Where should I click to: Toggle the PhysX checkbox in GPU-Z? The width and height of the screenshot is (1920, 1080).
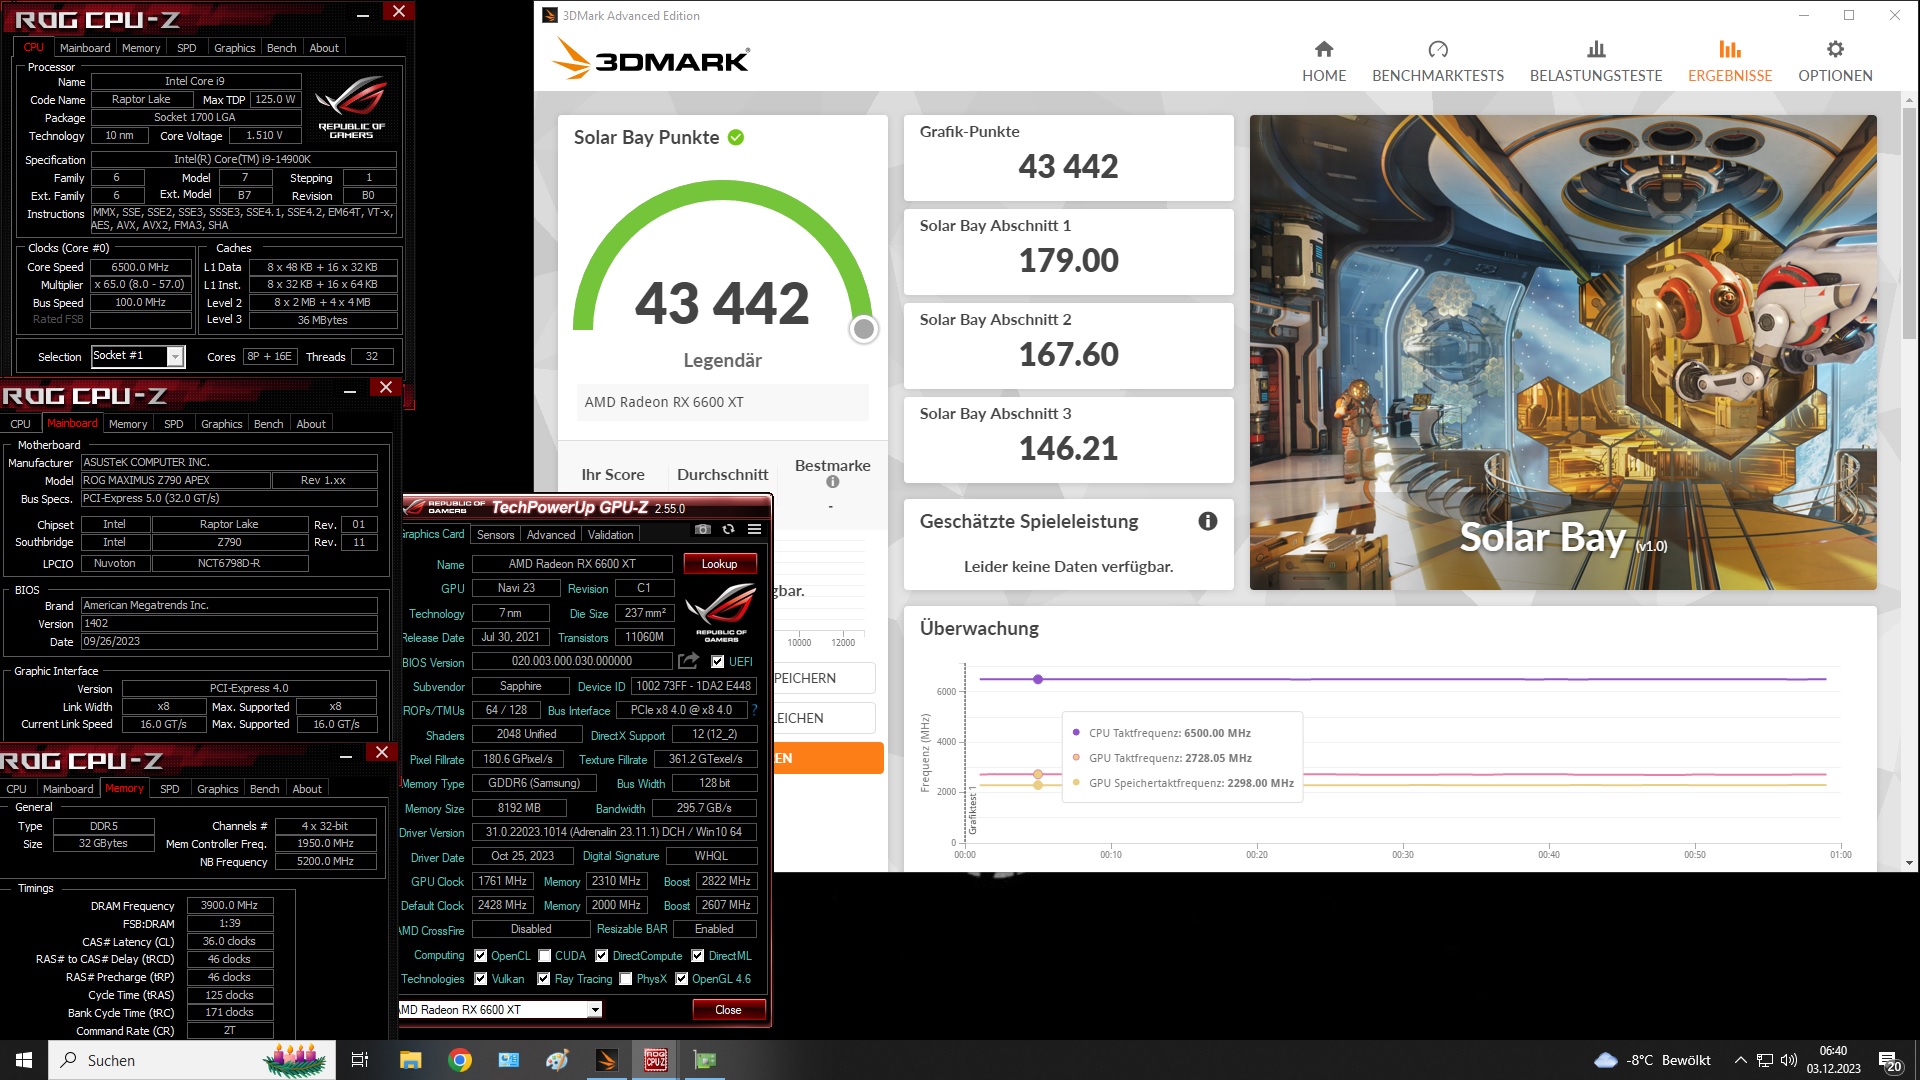coord(626,979)
